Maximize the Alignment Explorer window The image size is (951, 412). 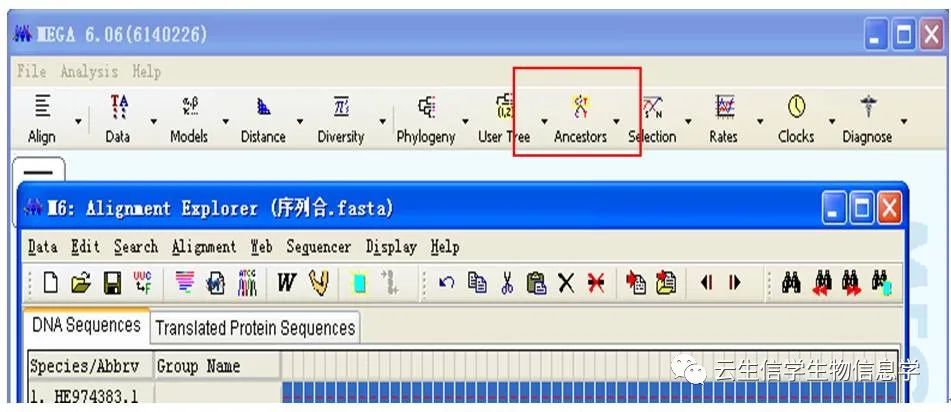(x=861, y=209)
